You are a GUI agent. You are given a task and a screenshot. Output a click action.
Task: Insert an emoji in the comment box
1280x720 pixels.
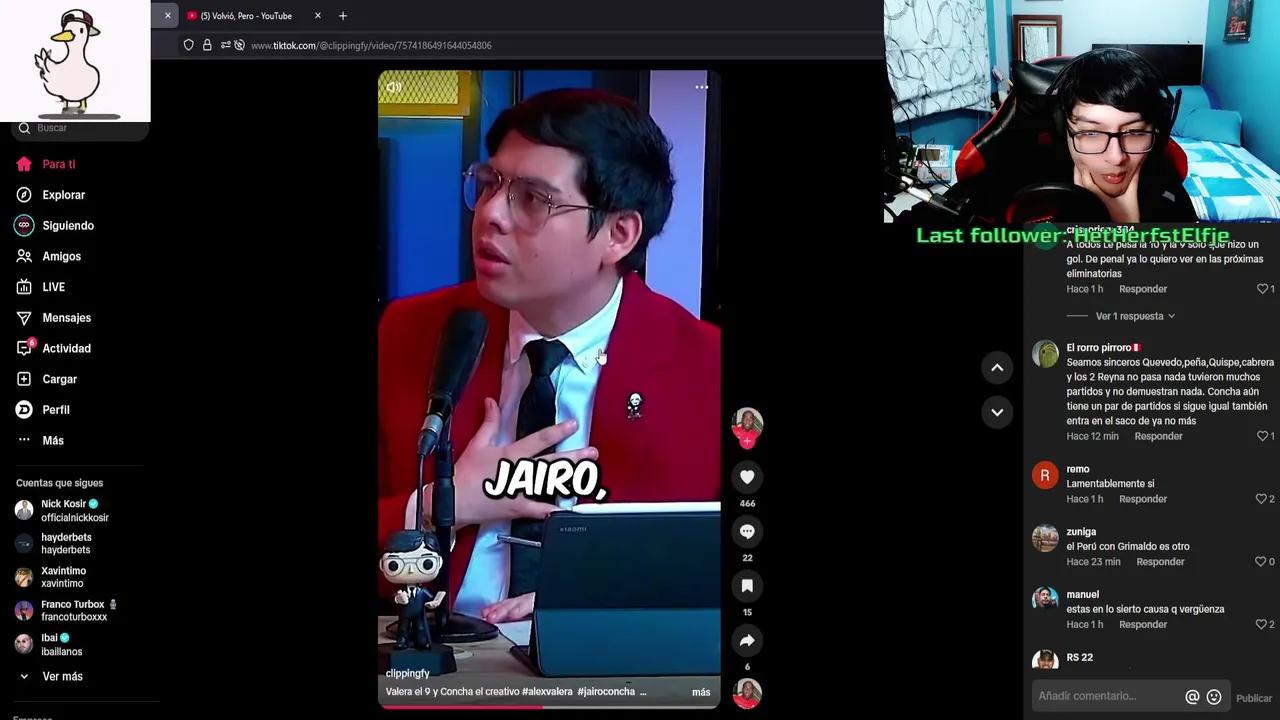pos(1213,696)
